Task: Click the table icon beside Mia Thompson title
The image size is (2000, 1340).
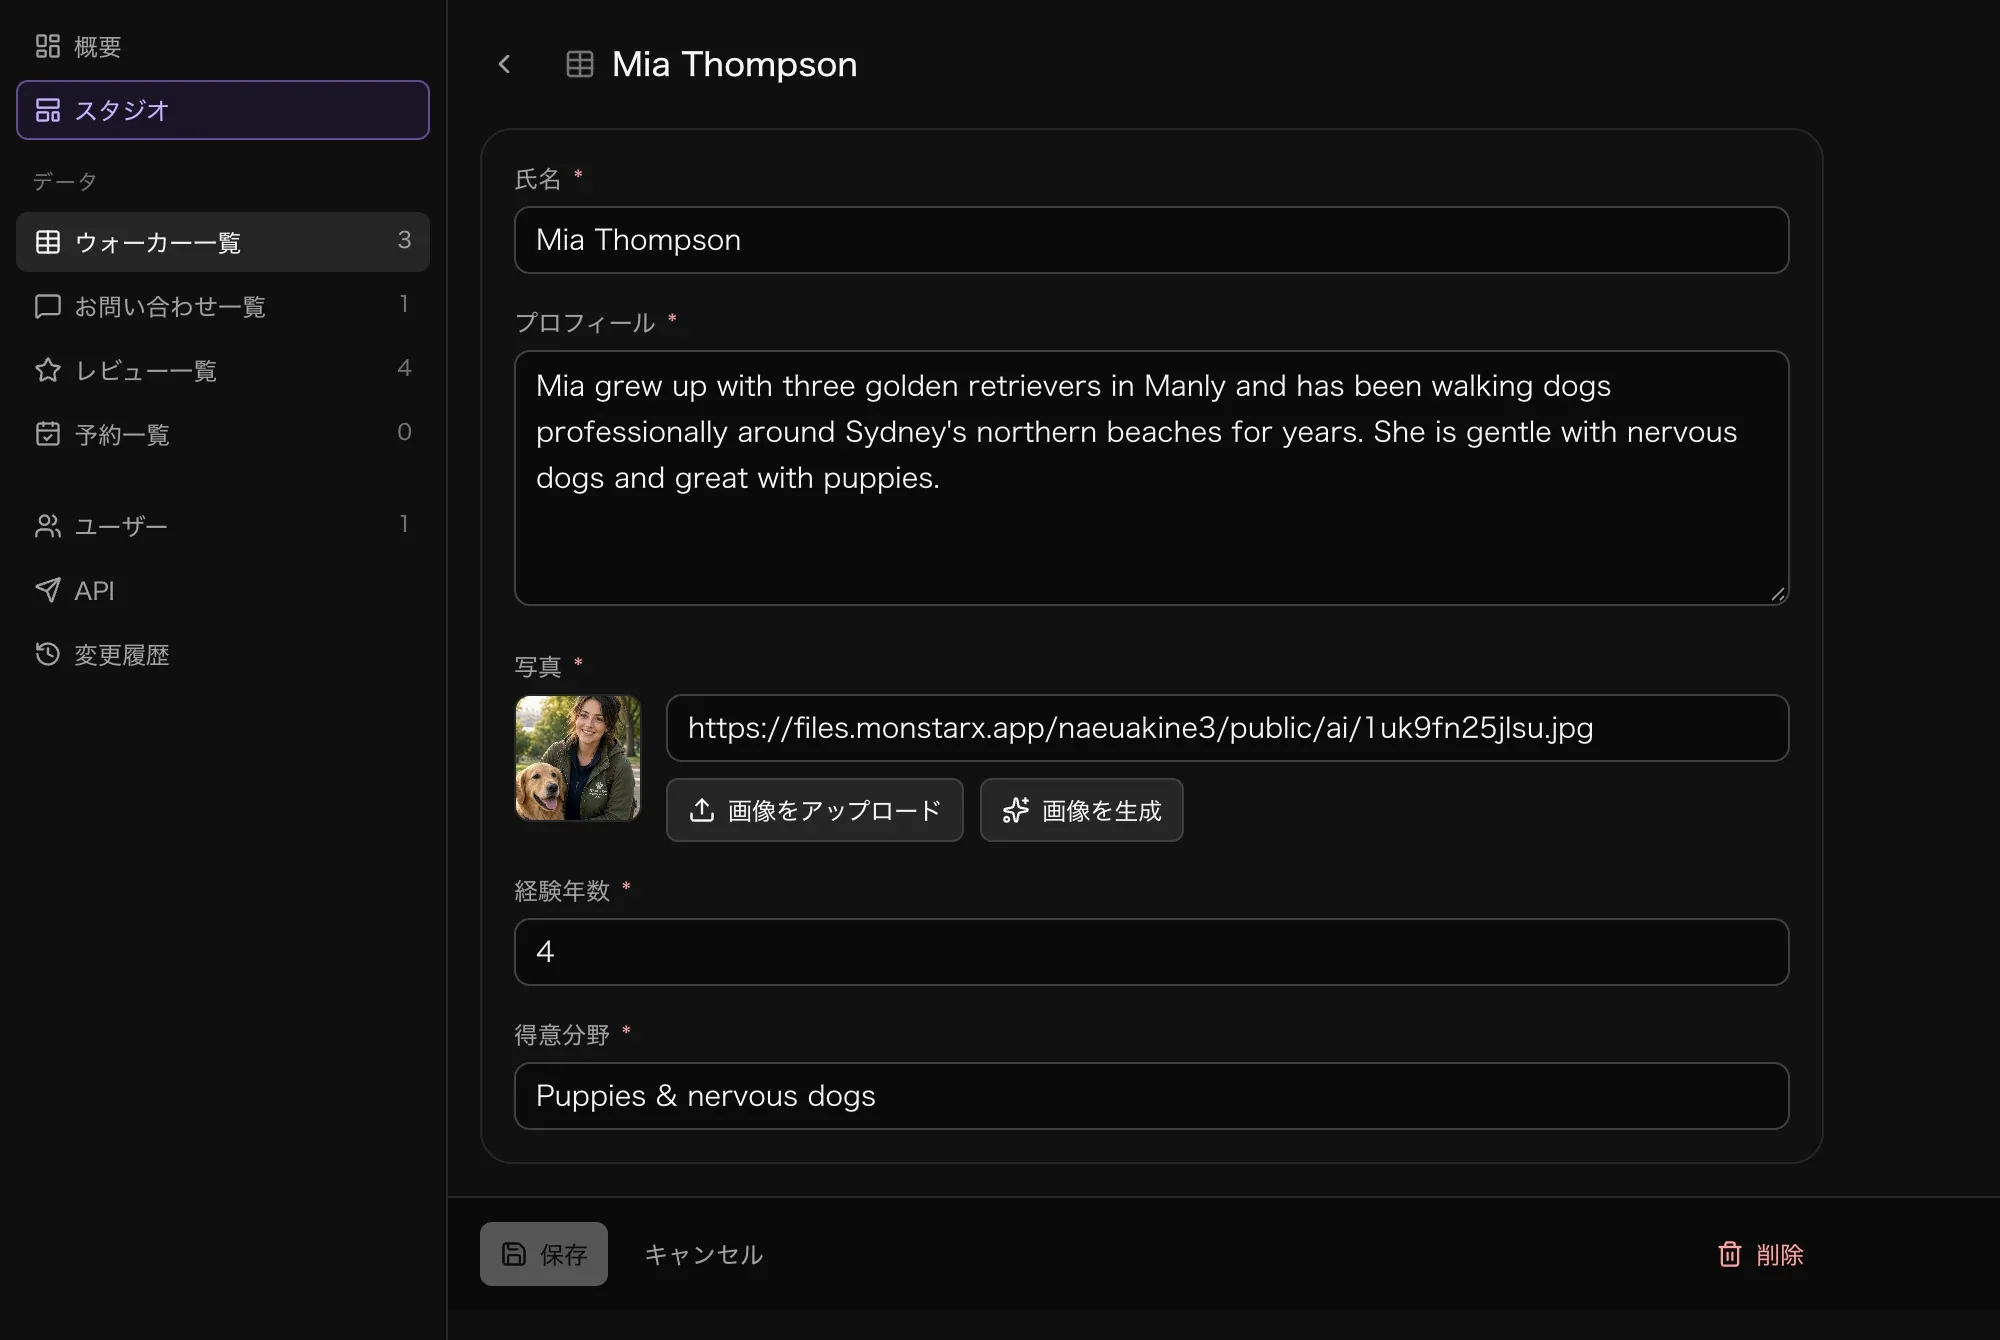Action: 580,64
